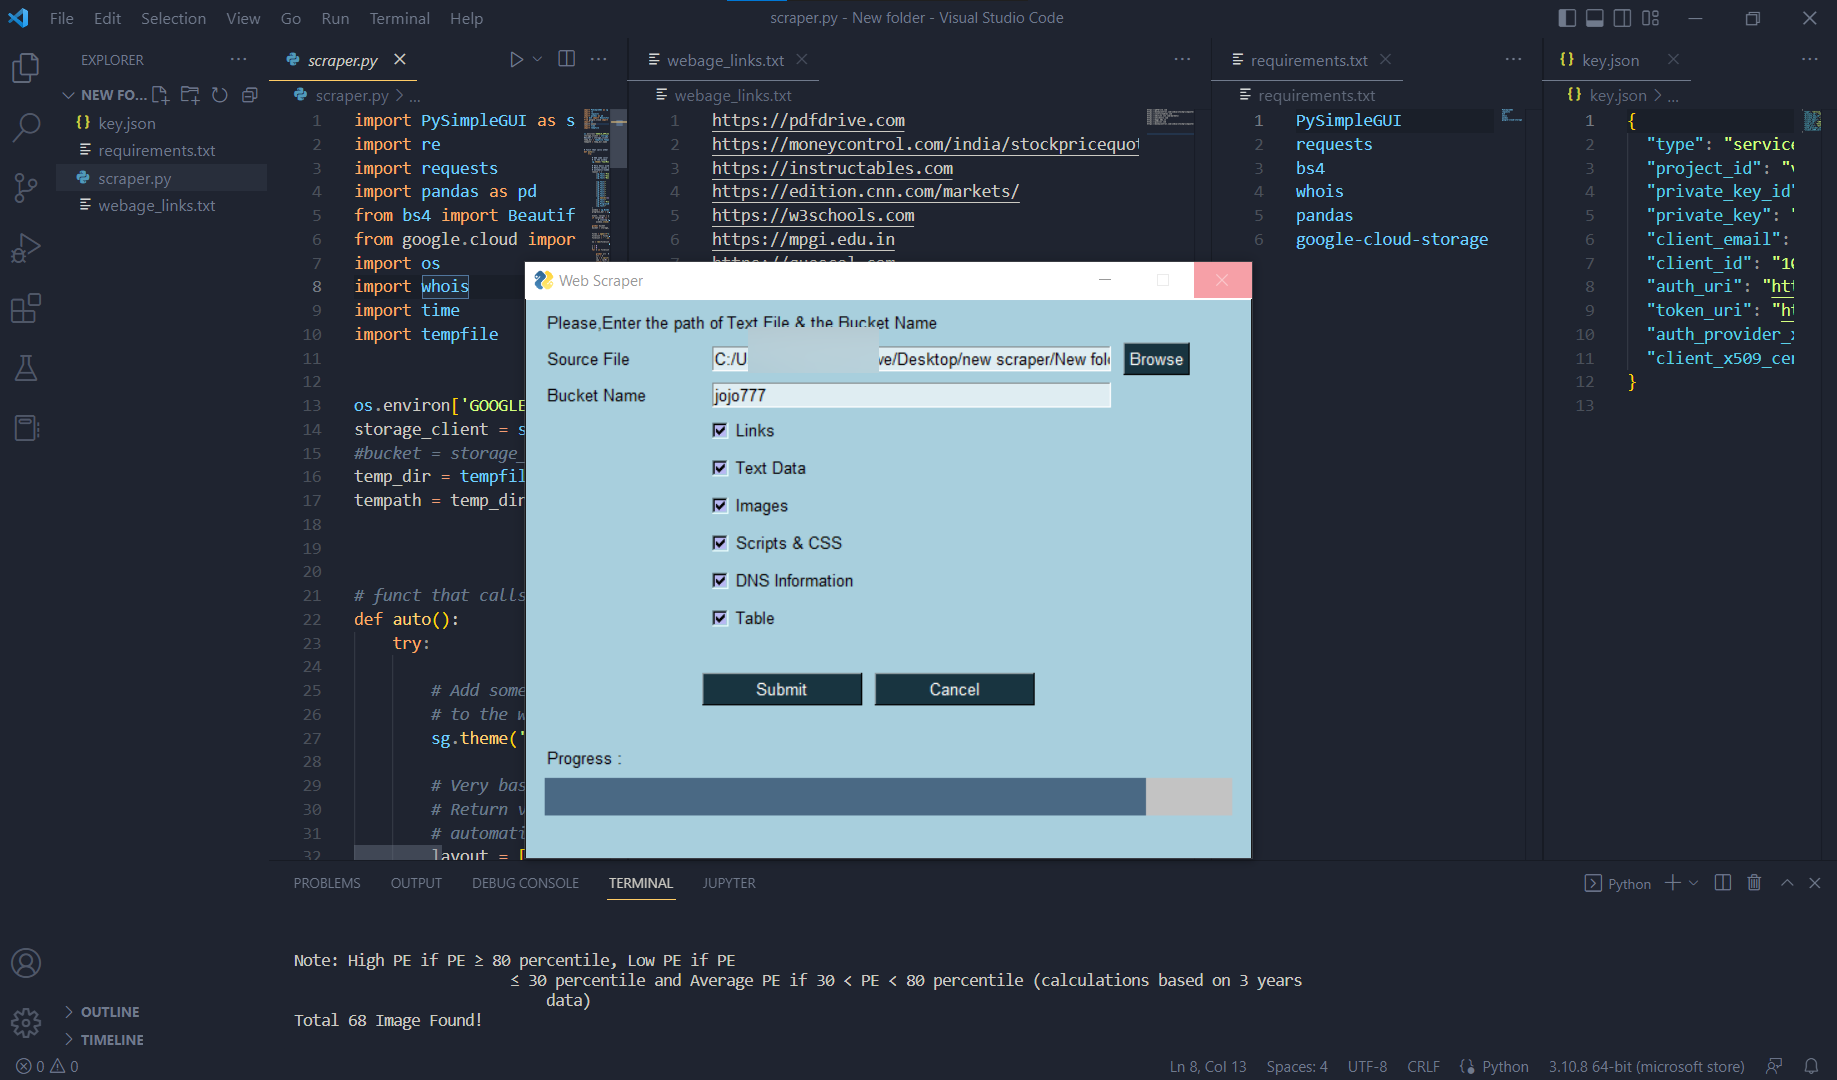This screenshot has width=1837, height=1080.
Task: Open the Accounts icon in activity bar
Action: click(26, 963)
